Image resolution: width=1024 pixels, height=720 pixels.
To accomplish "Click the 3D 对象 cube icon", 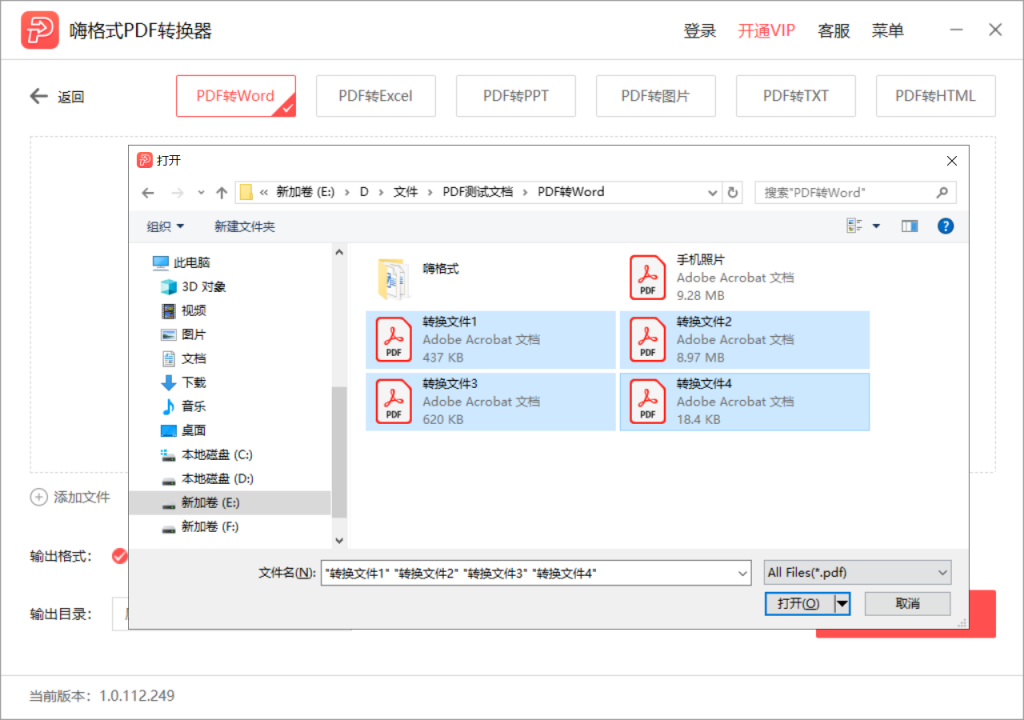I will pyautogui.click(x=168, y=287).
